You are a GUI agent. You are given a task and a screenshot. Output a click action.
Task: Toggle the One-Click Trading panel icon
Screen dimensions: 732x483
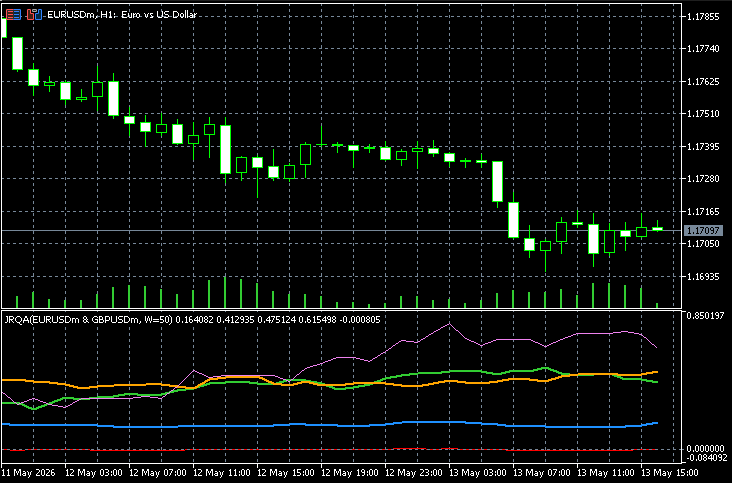34,15
